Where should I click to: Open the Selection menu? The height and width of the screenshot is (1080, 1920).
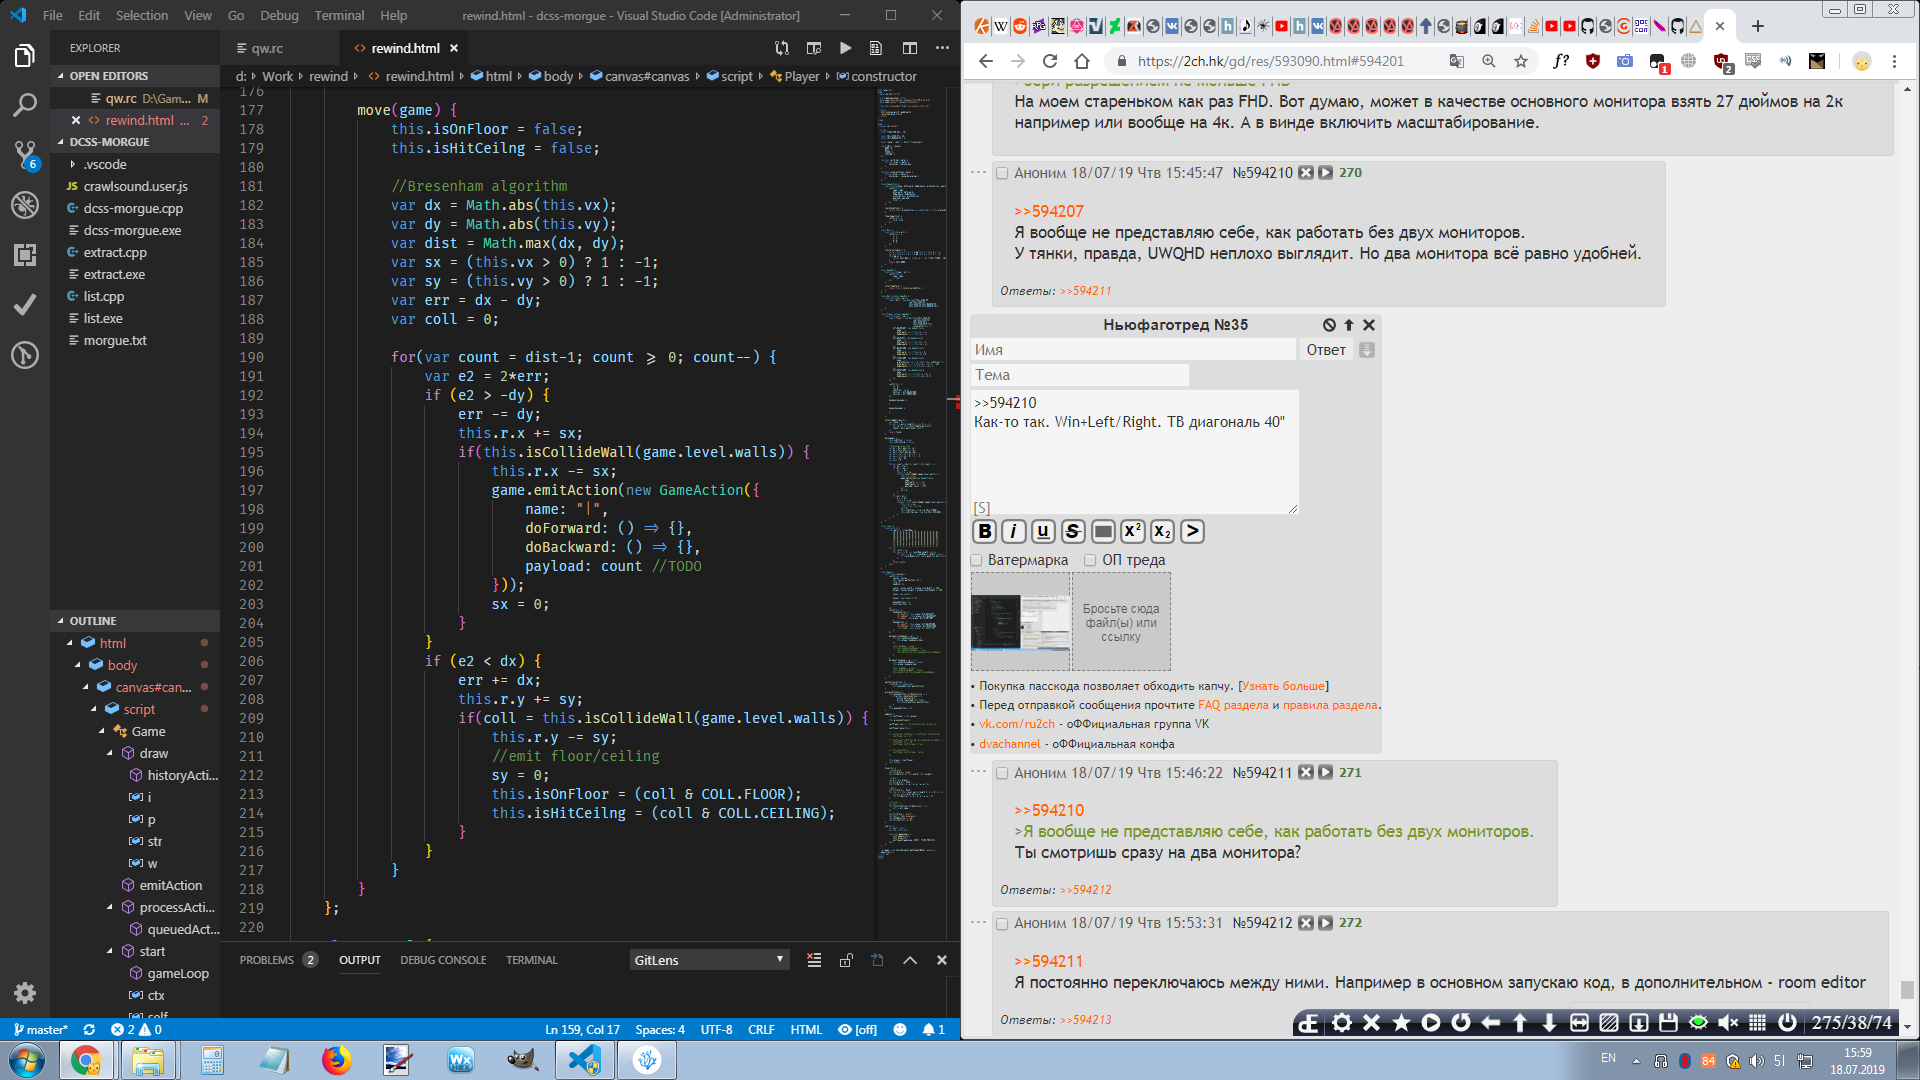point(141,15)
